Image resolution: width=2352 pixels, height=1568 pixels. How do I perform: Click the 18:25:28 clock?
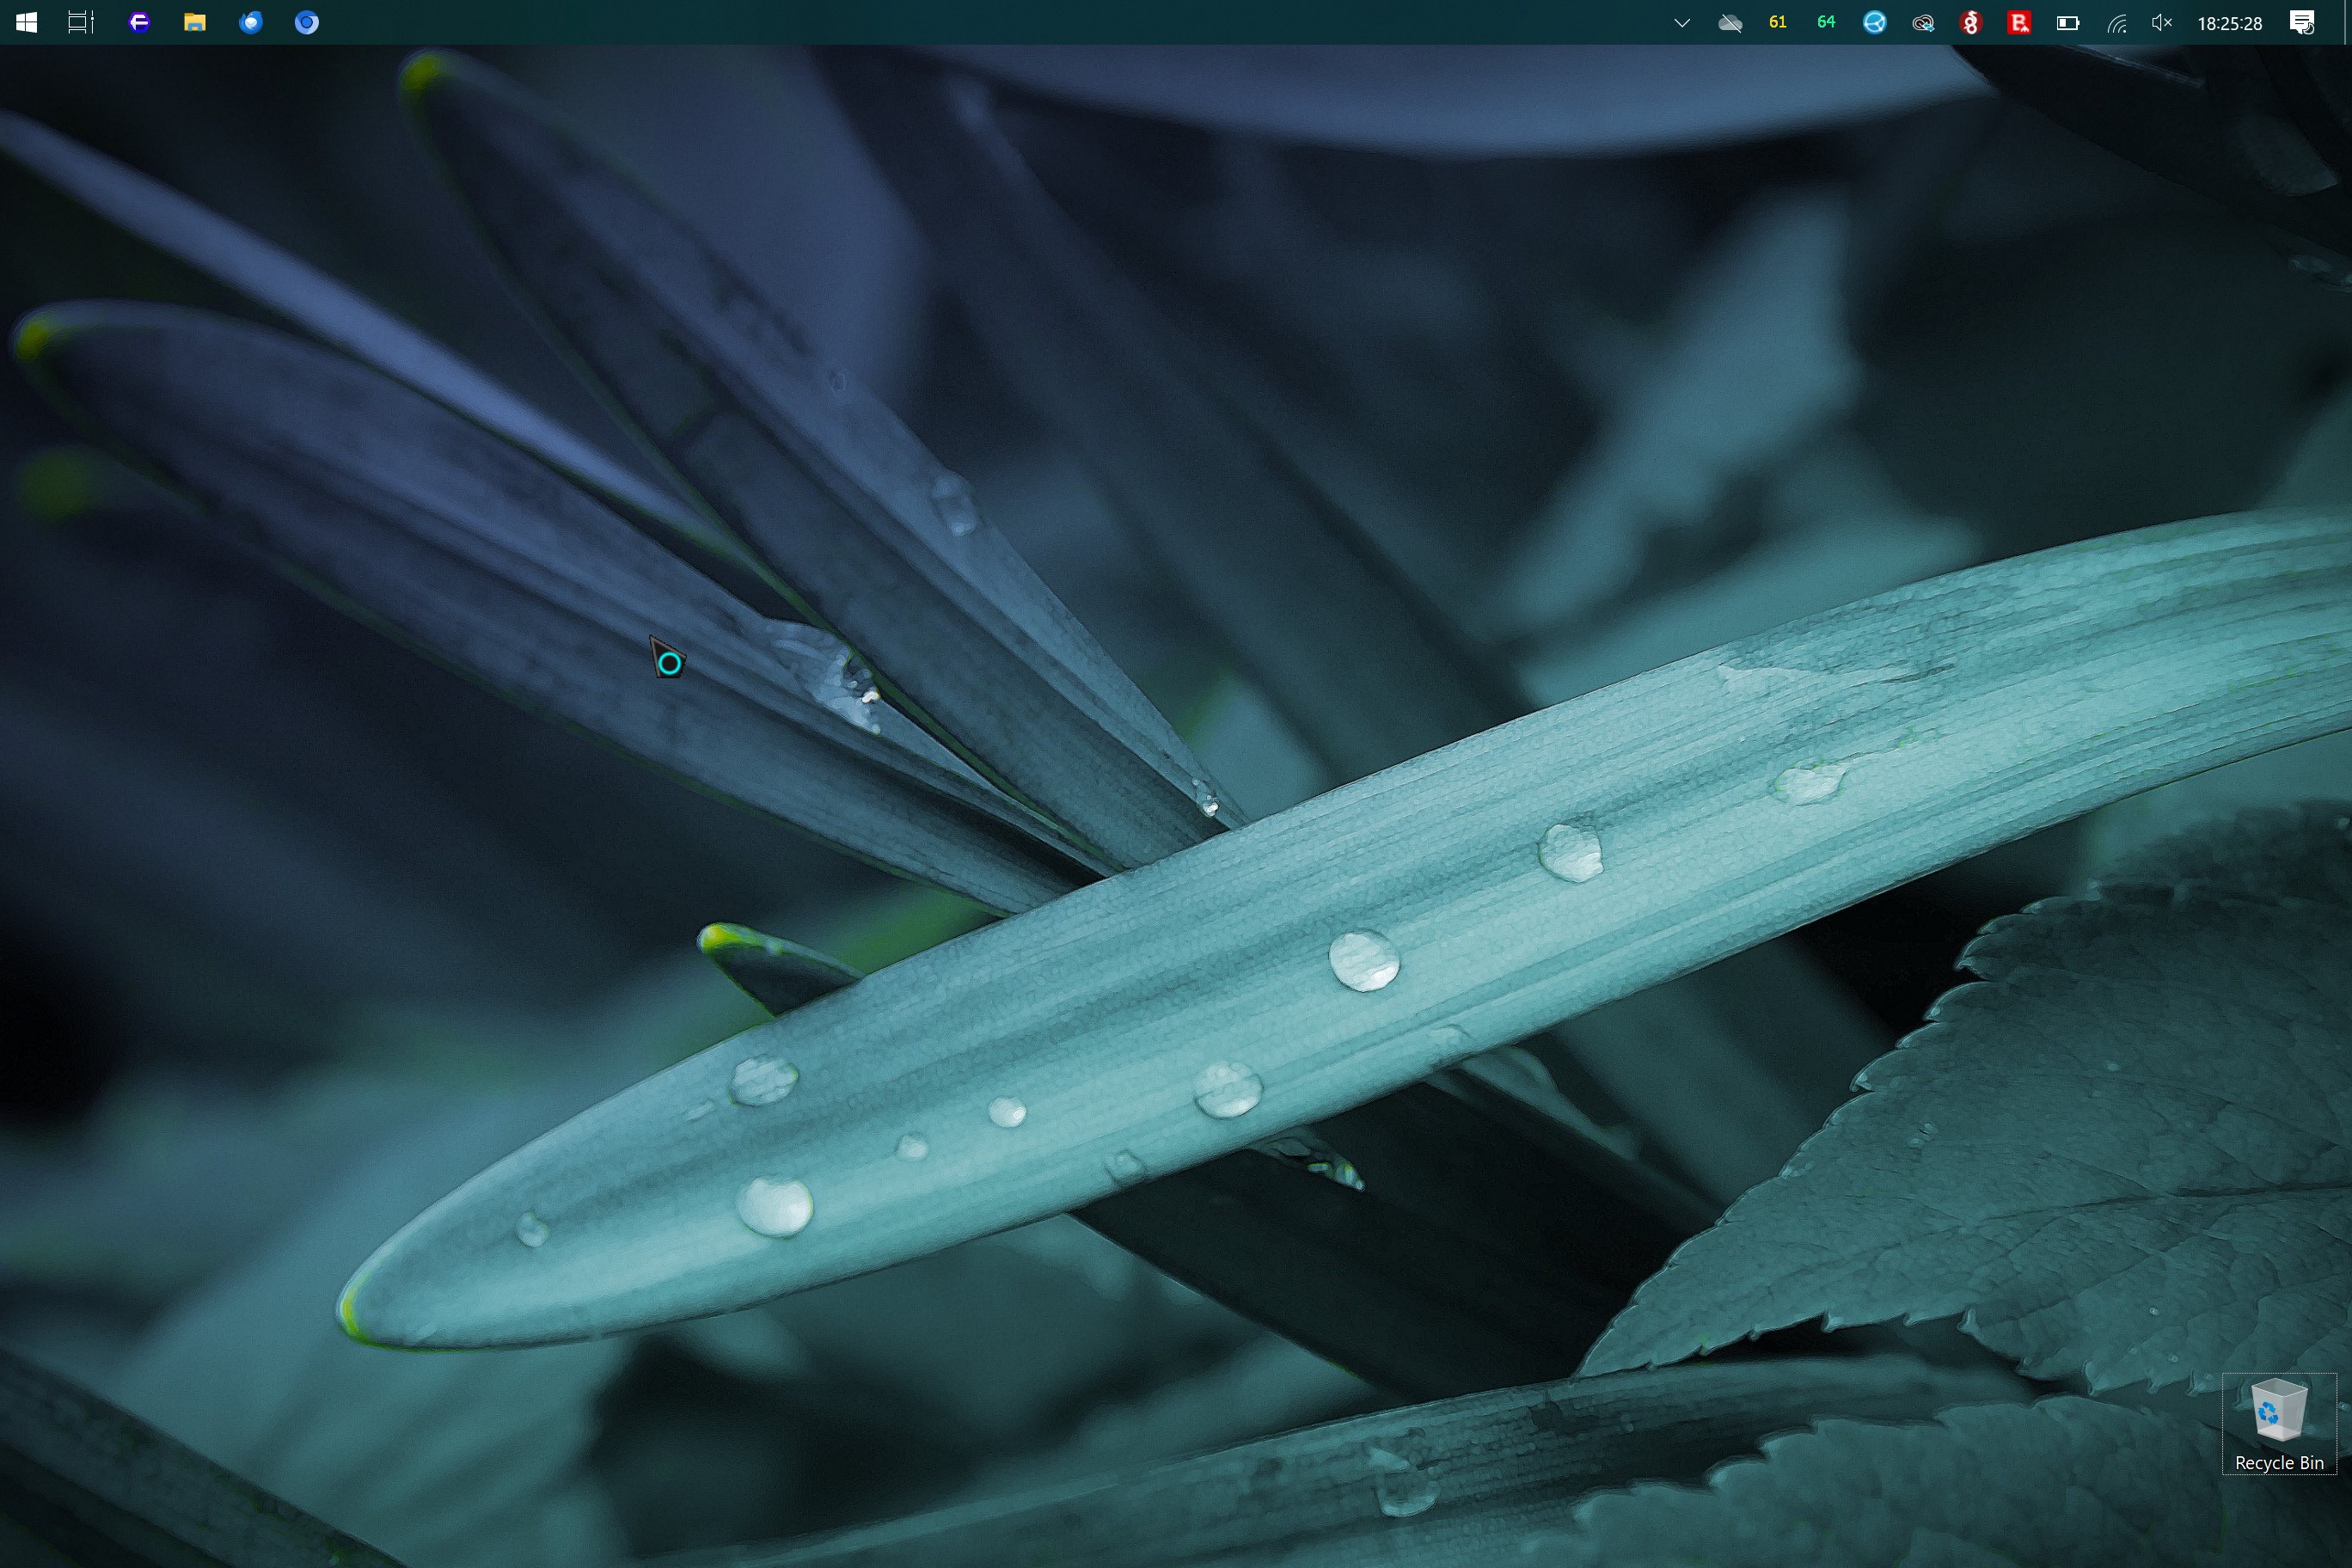pyautogui.click(x=2229, y=23)
